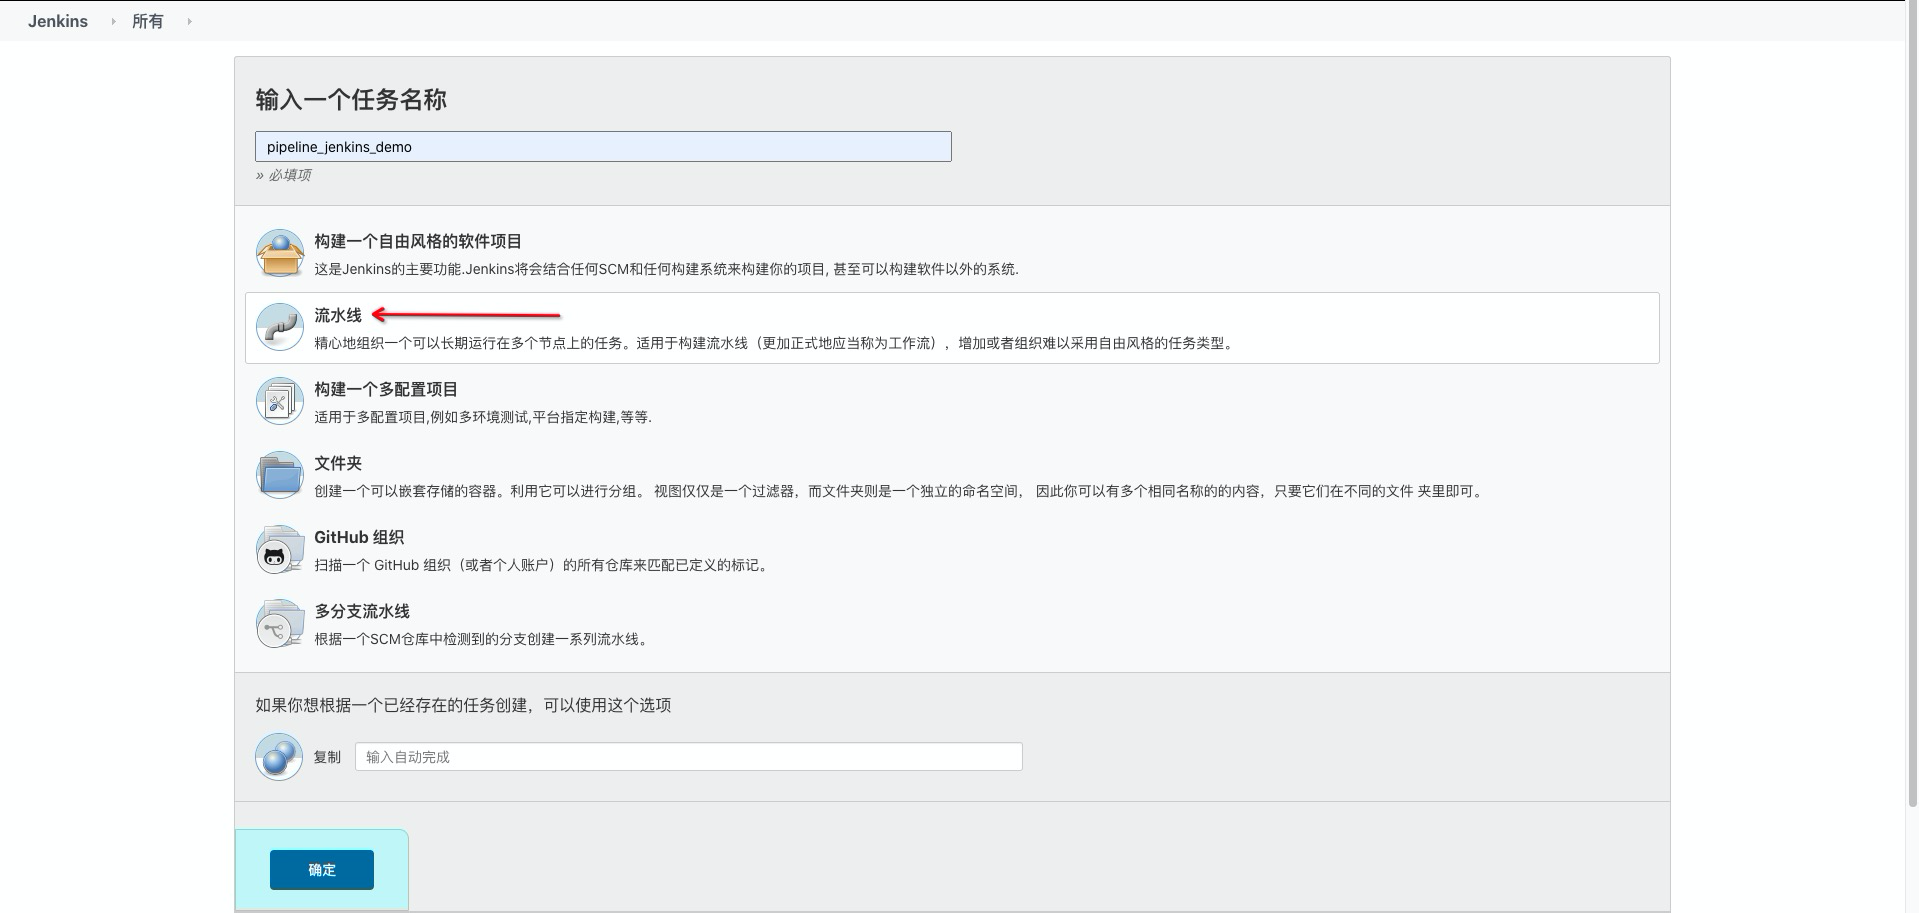Screen dimensions: 1919x913
Task: Select the 文件夹 item title
Action: 338,463
